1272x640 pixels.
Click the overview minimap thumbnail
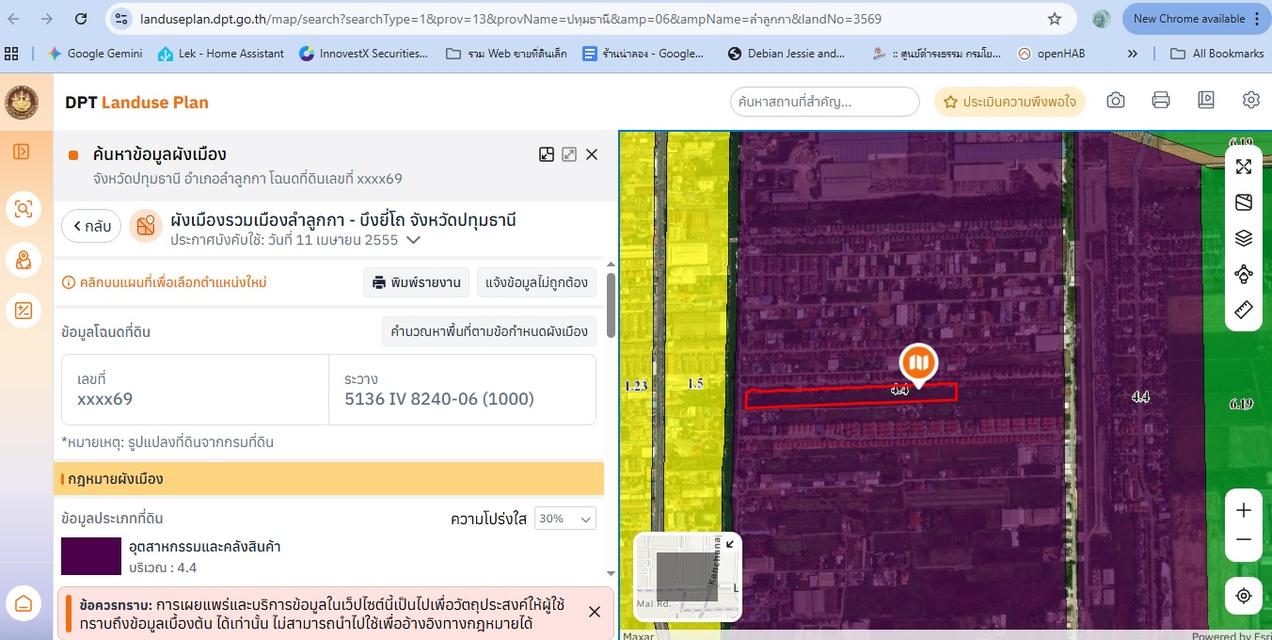[x=686, y=578]
